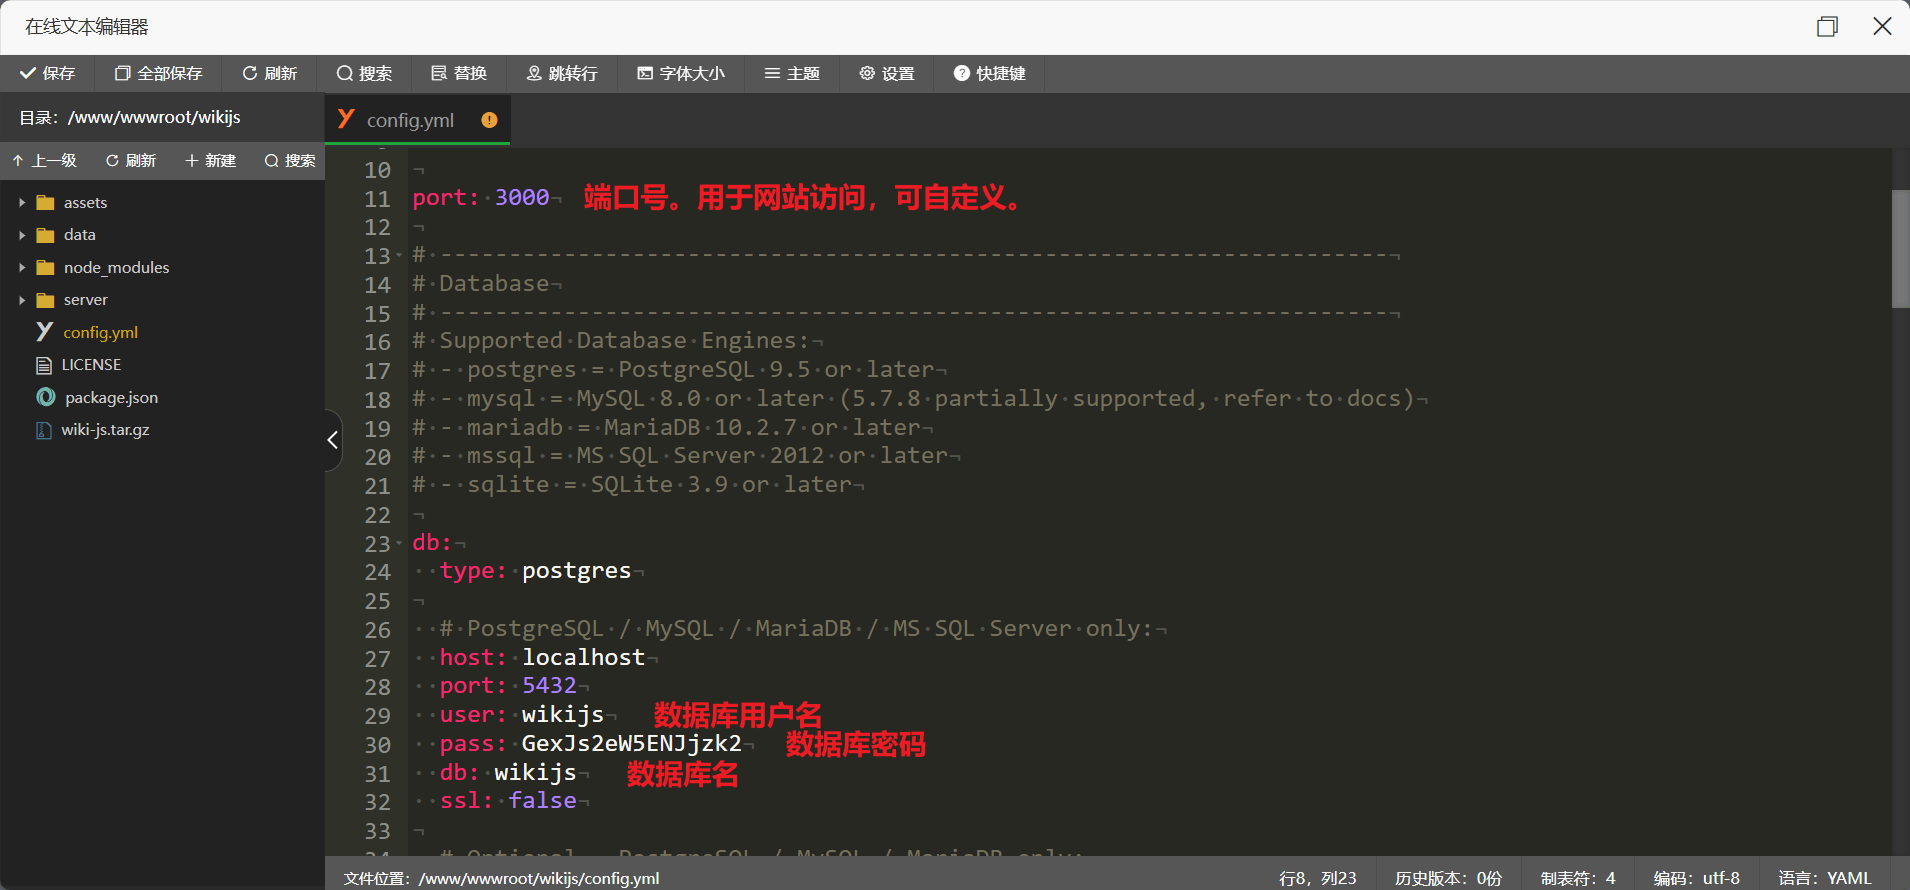Refresh directory with sidebar 刷新 button
Screen dimensions: 1910x890
(131, 160)
